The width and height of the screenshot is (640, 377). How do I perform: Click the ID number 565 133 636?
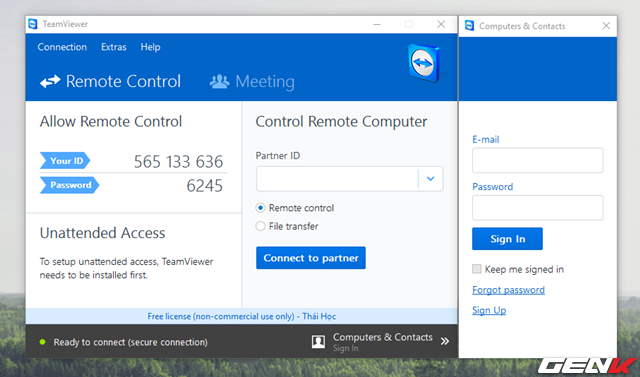pos(178,162)
